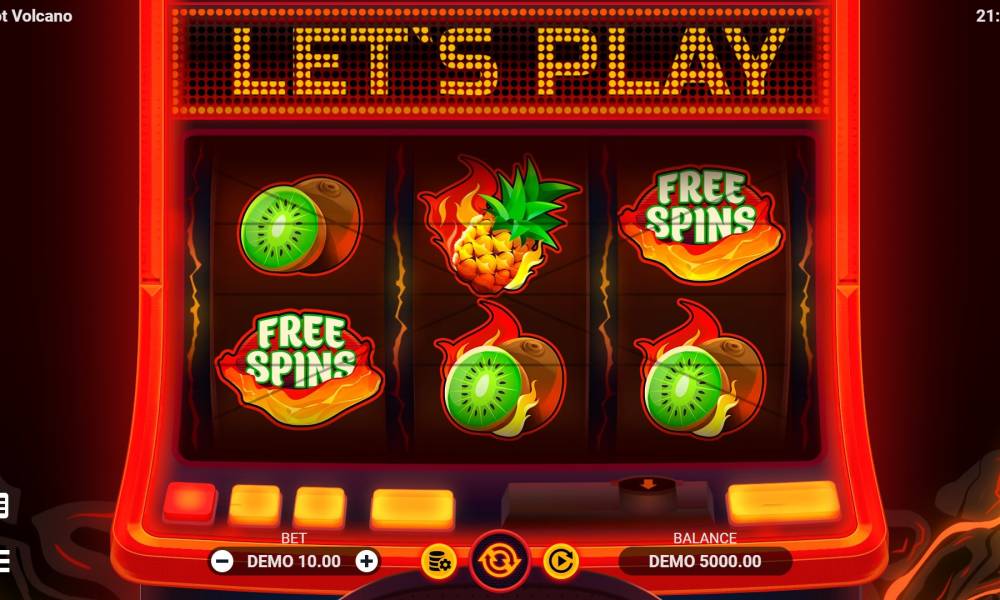Click the flaming kiwi on the middle reel
The image size is (1000, 600).
[499, 370]
